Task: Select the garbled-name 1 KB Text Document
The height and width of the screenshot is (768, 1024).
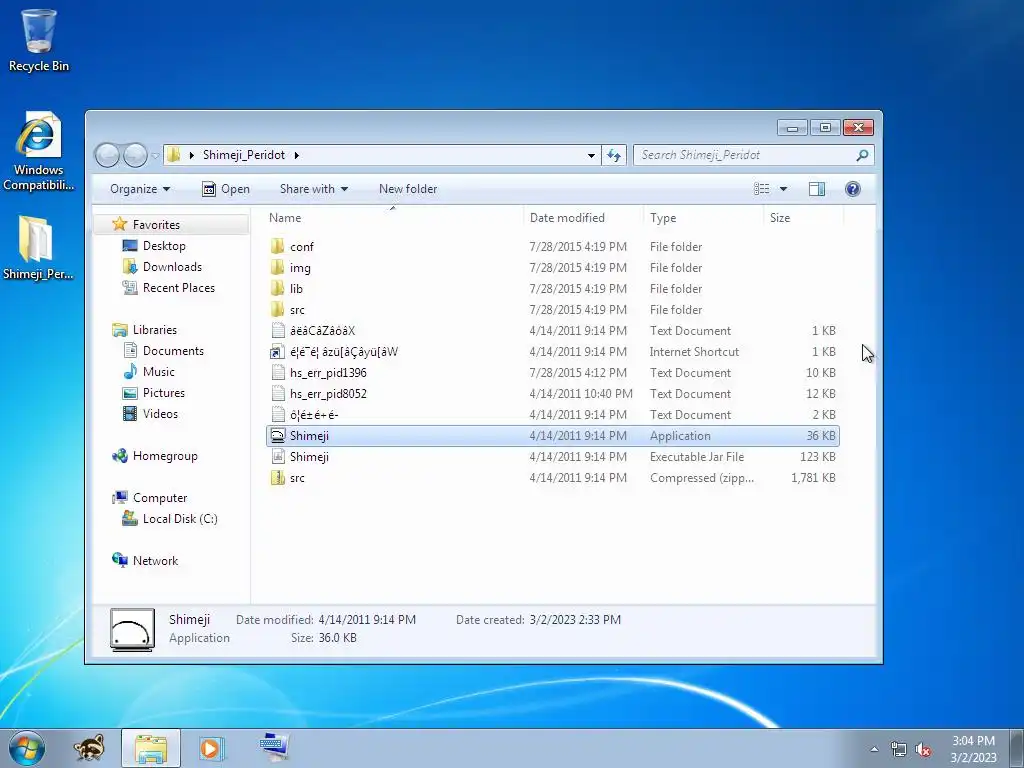Action: 552,330
